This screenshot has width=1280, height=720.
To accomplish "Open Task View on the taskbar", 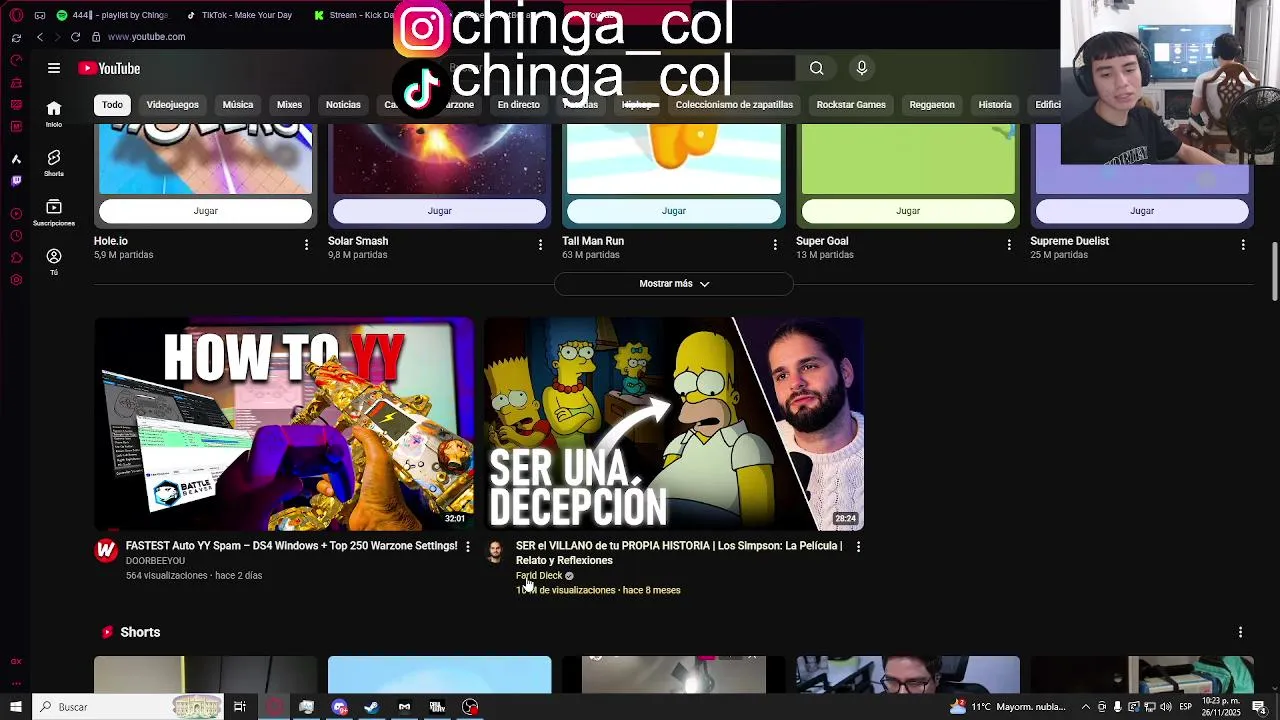I will [x=240, y=707].
